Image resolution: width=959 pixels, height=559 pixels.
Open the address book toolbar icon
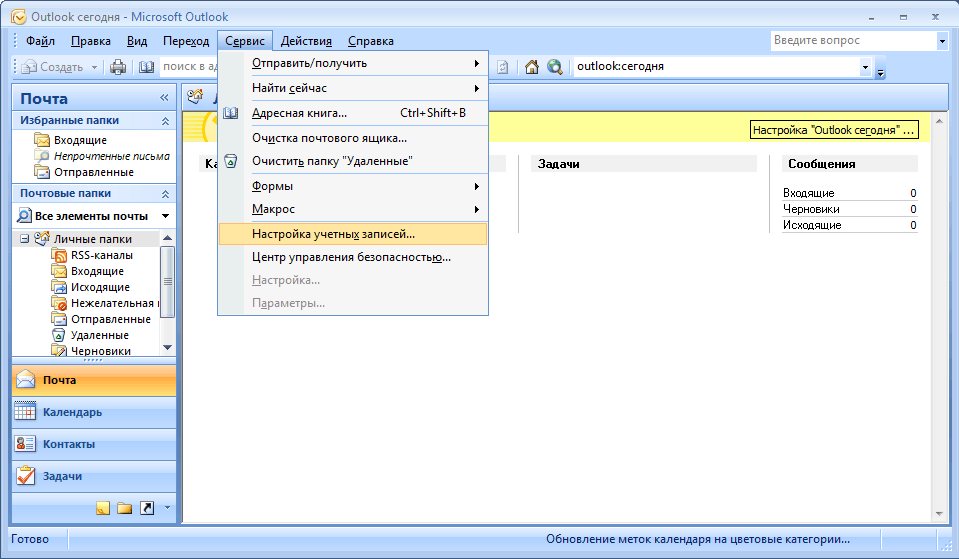click(x=147, y=67)
